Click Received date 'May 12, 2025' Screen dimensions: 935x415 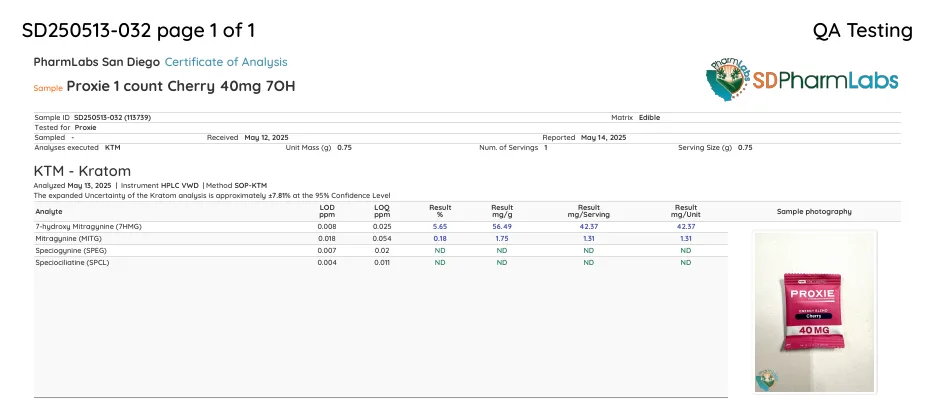point(266,137)
